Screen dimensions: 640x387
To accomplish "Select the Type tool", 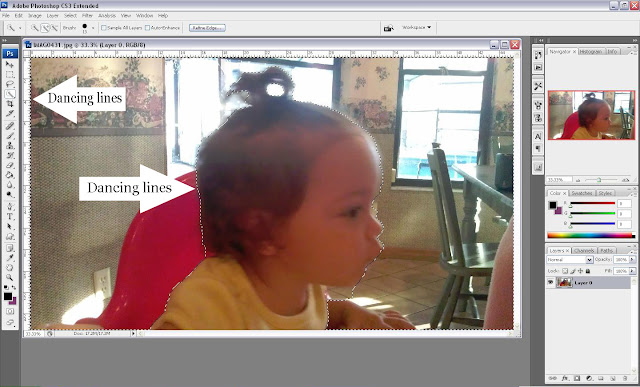I will pos(10,217).
